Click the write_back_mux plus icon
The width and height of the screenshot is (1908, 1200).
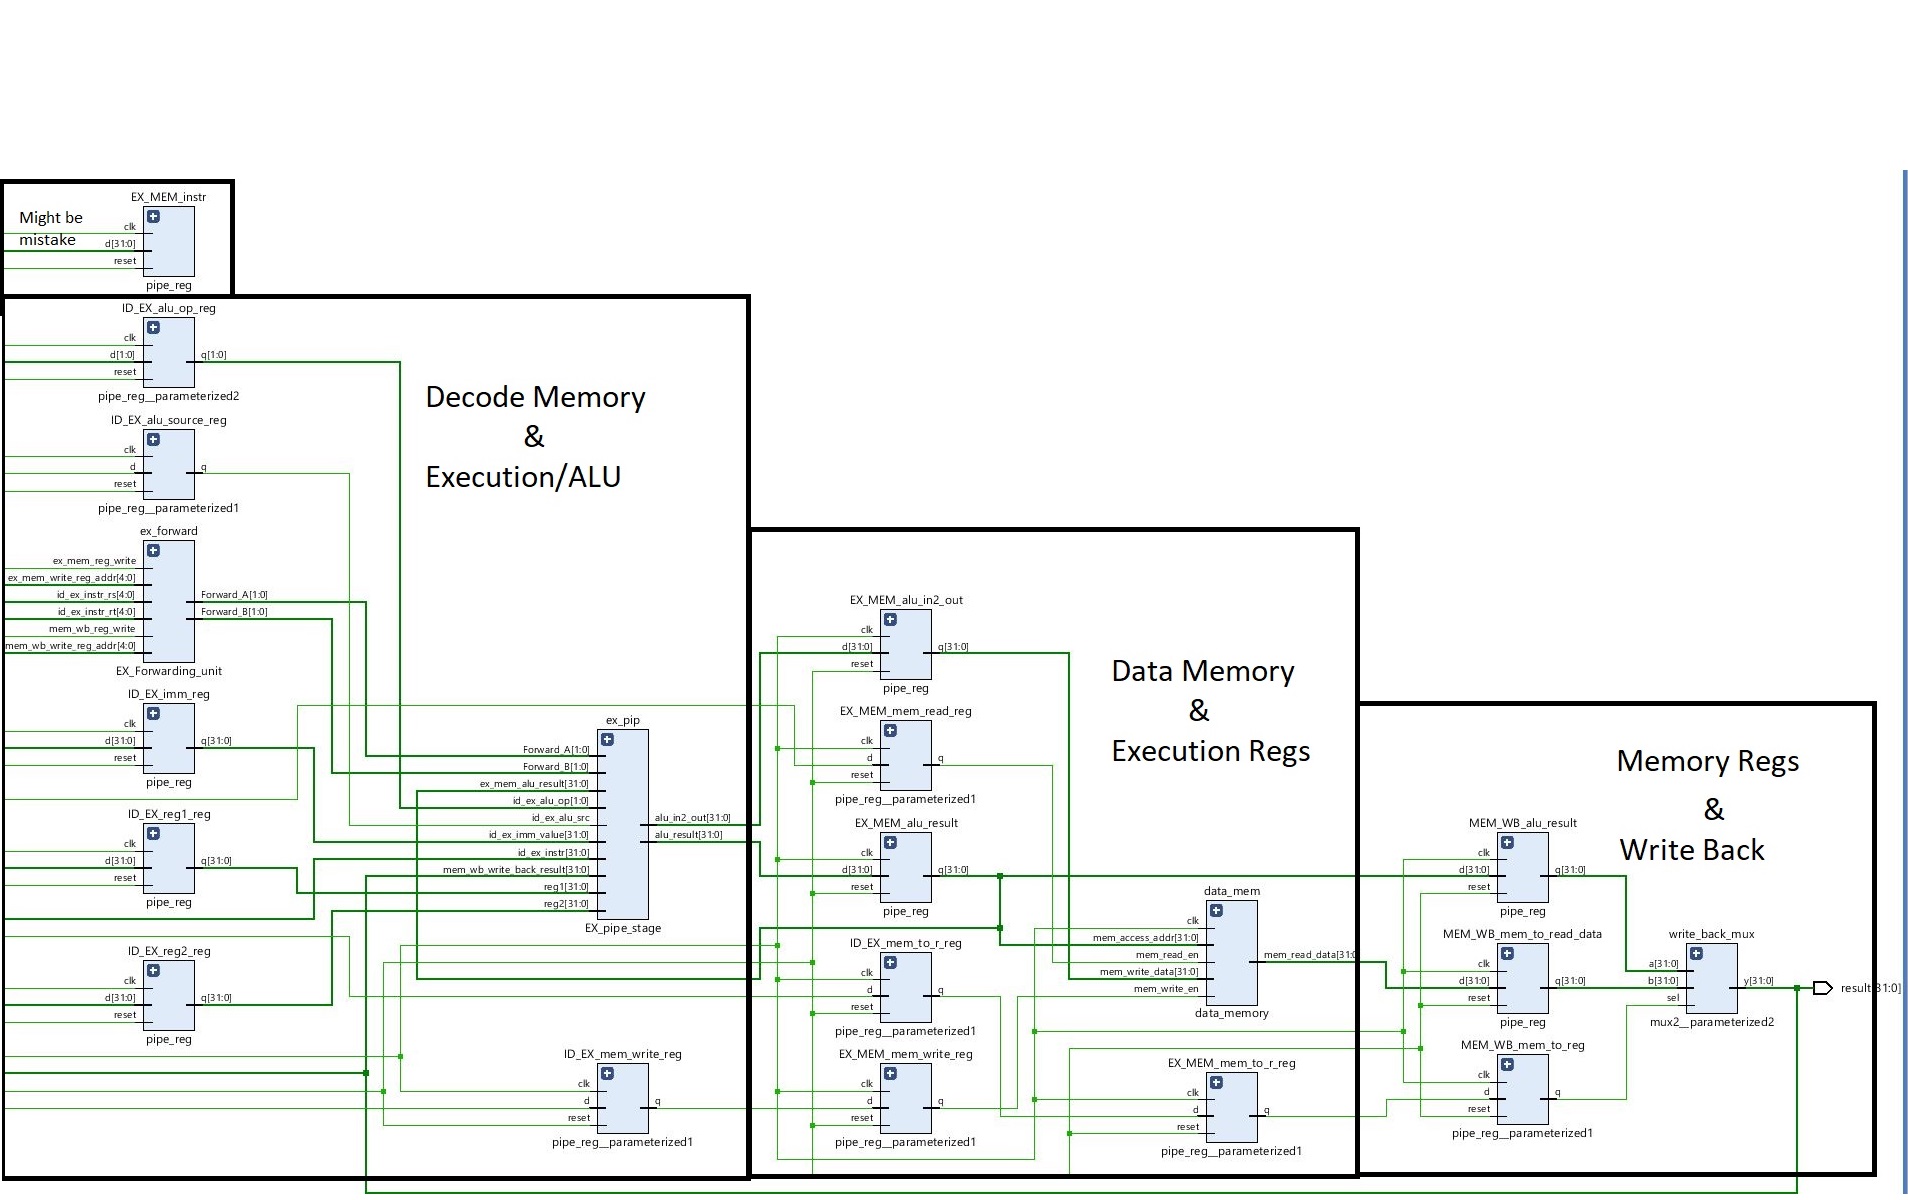[1696, 953]
